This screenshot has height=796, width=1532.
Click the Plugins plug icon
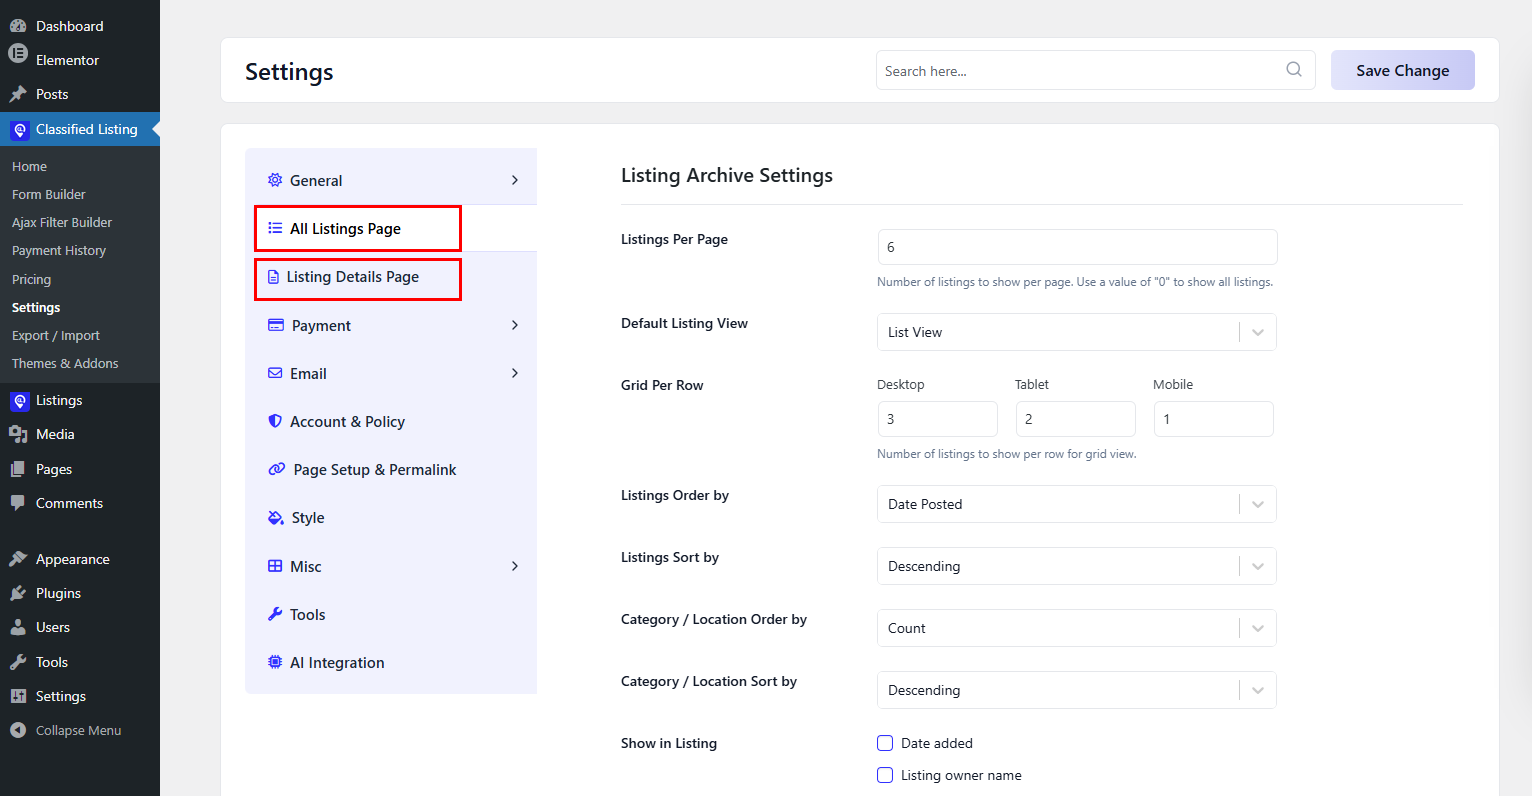tap(18, 593)
